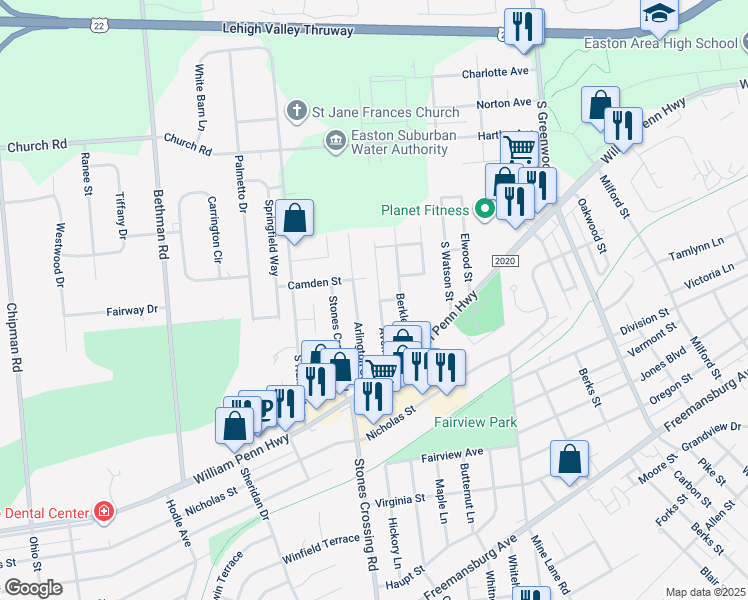Click the Ranee St label
Viewport: 748px width, 600px height.
(x=86, y=174)
